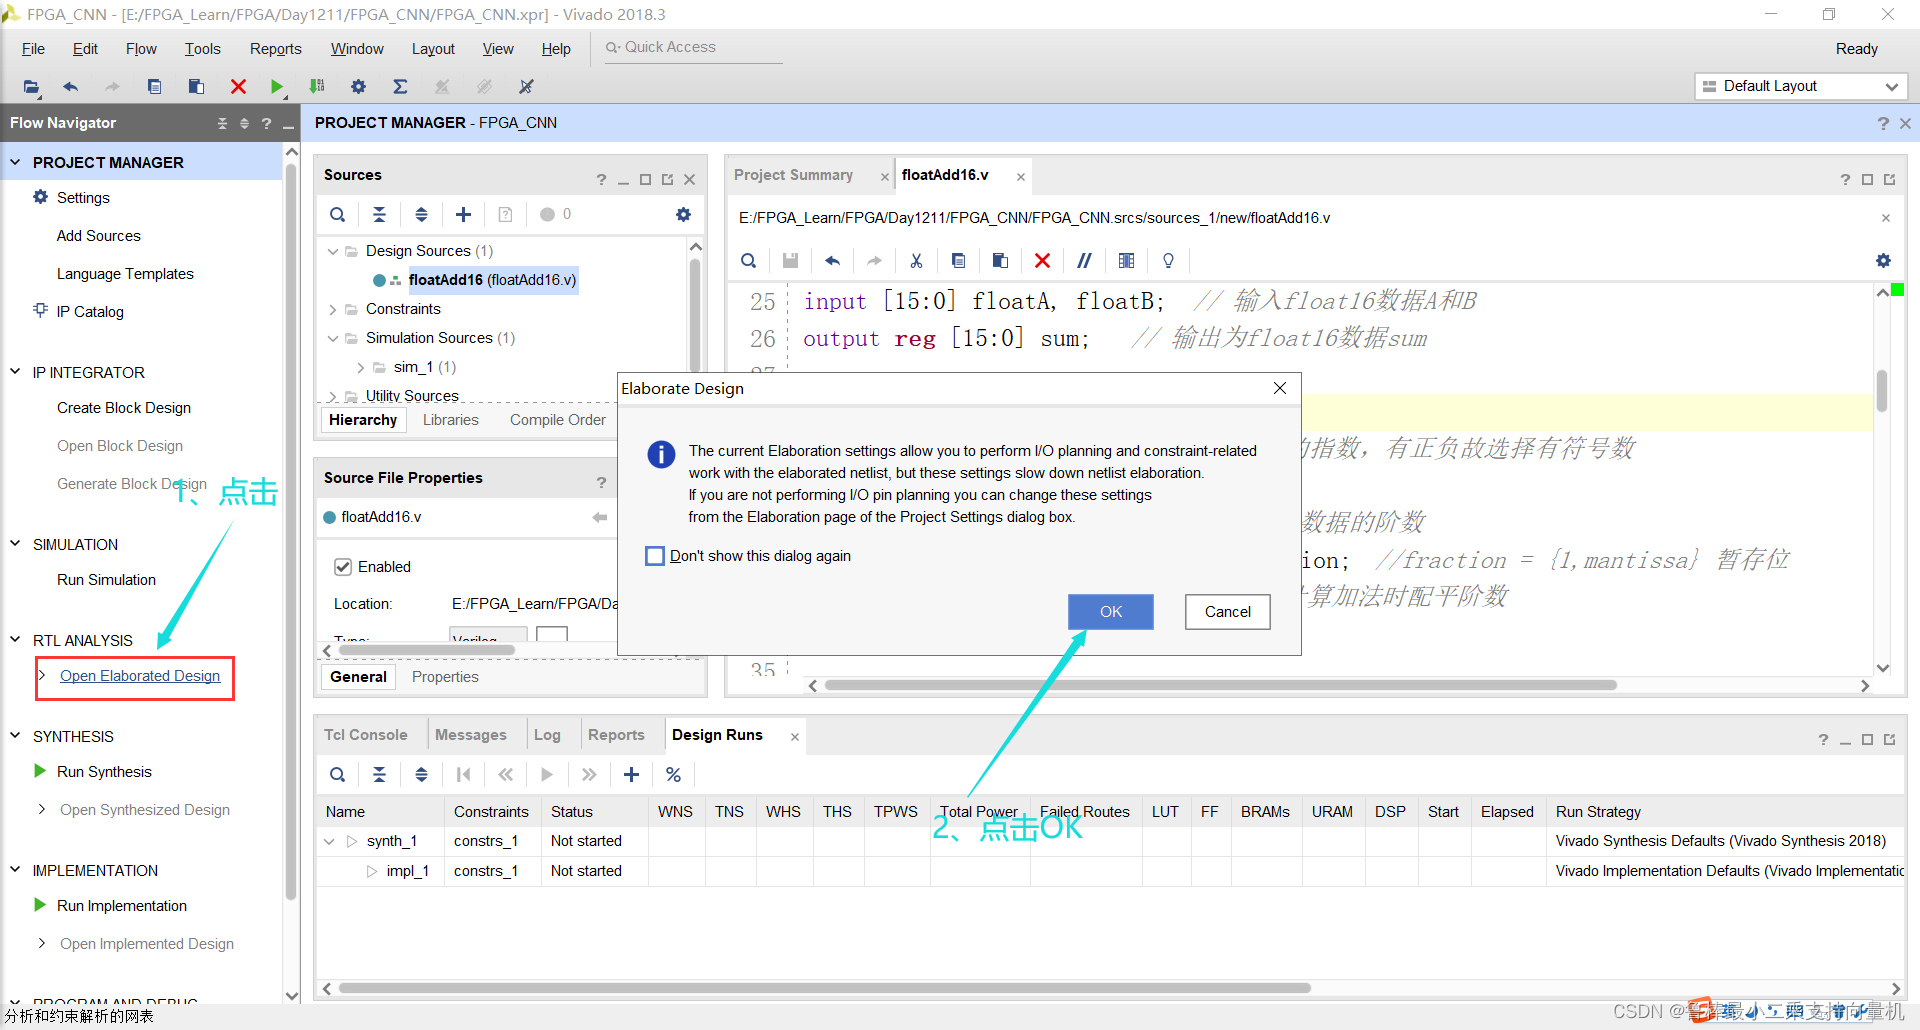Open the Settings gear in main toolbar

358,87
